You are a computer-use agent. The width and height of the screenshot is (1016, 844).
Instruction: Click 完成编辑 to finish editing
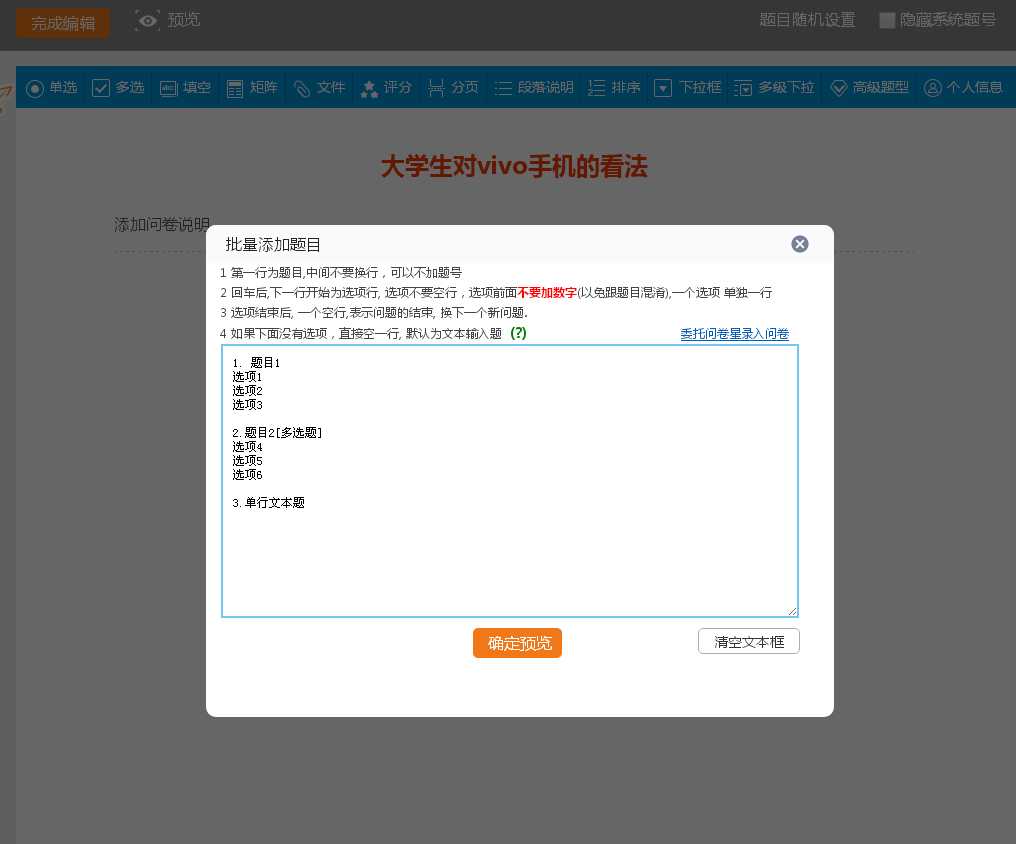[x=63, y=23]
